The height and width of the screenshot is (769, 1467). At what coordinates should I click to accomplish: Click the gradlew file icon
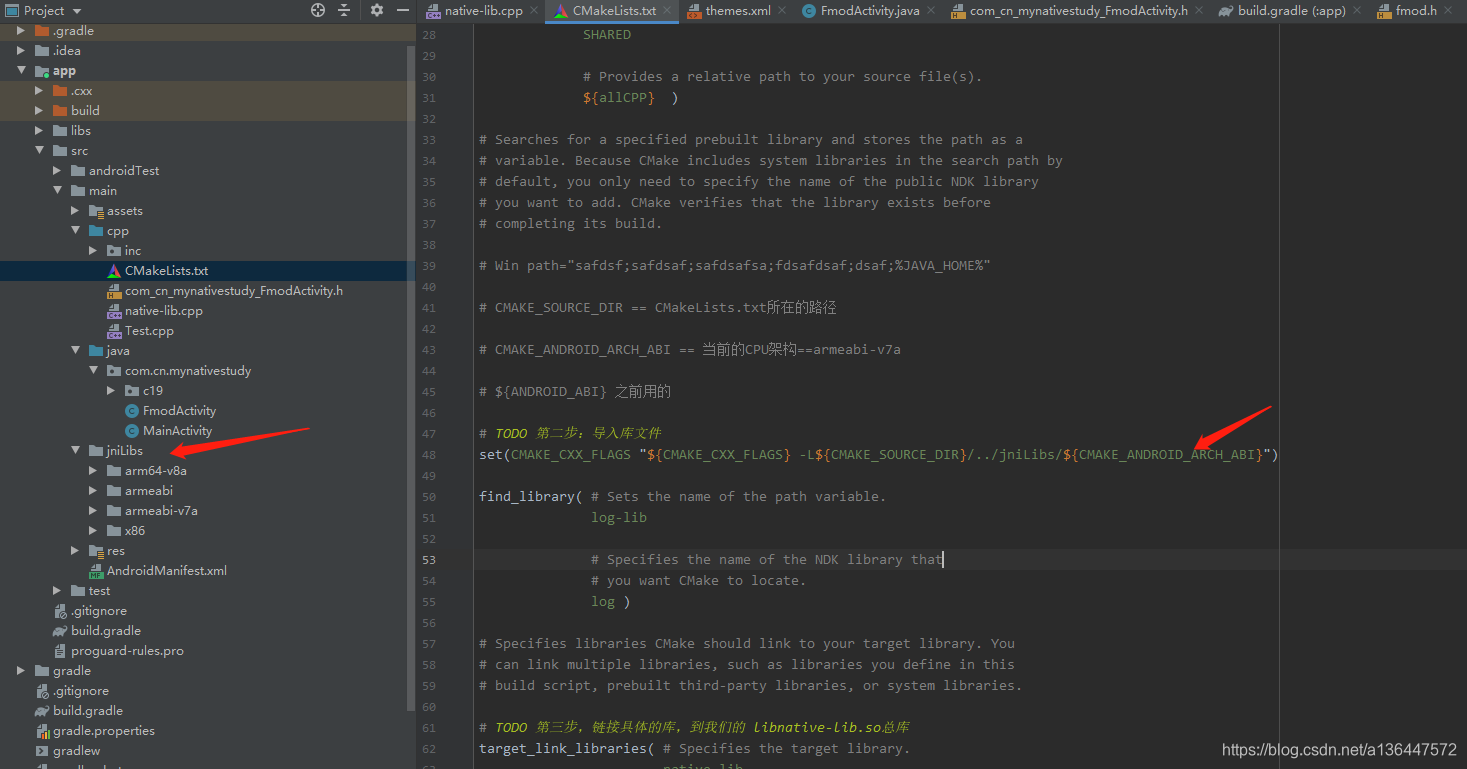point(42,751)
